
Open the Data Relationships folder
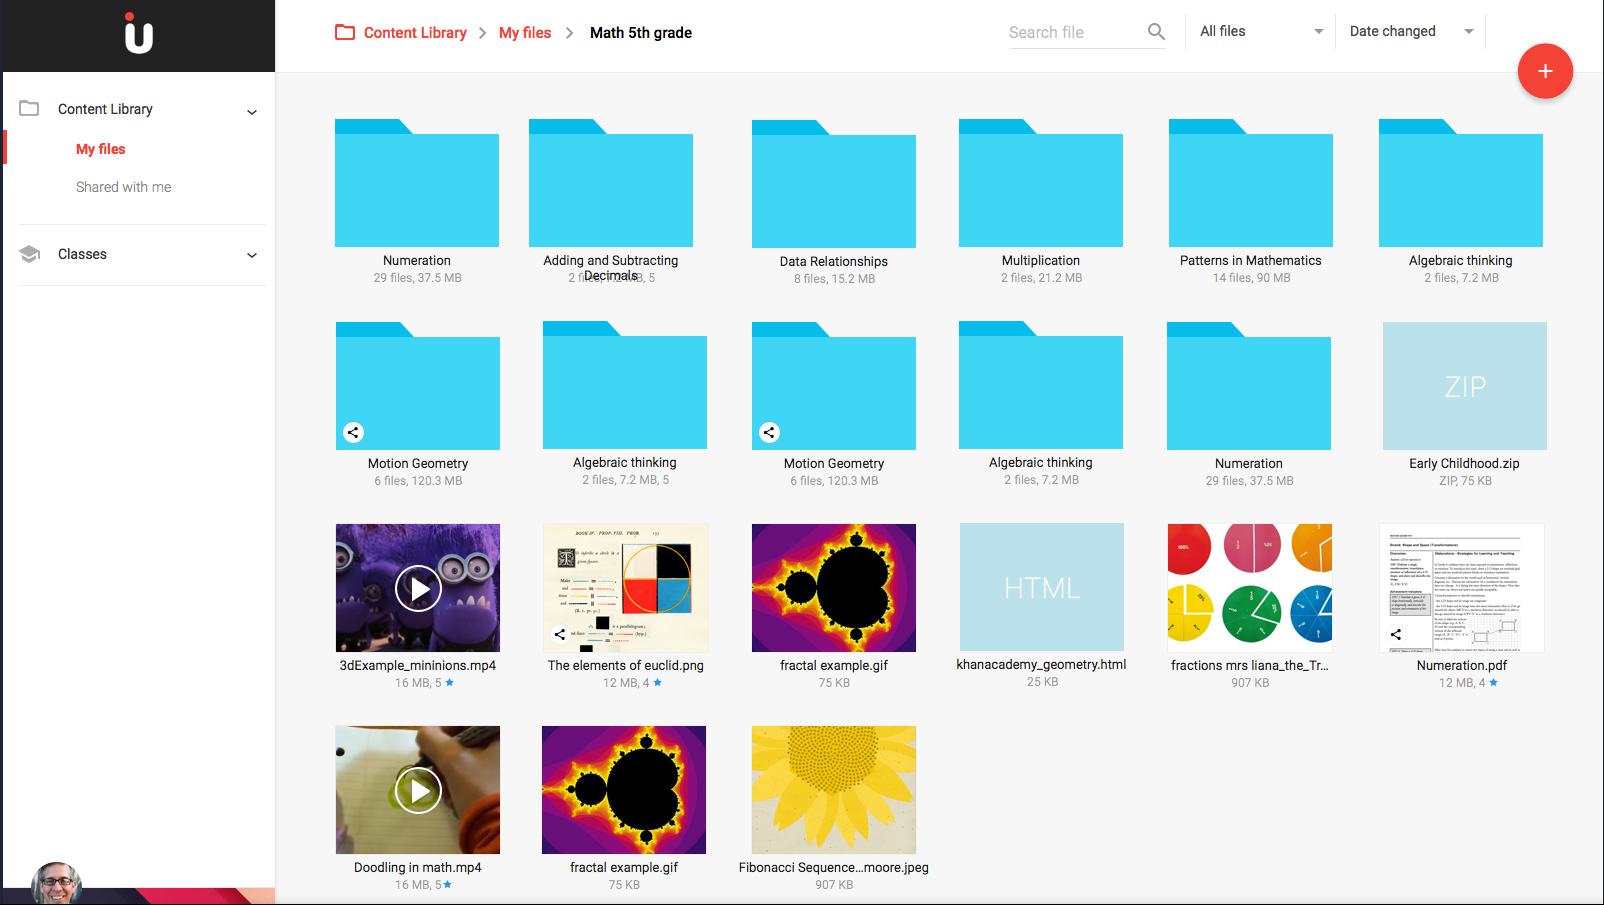[834, 184]
